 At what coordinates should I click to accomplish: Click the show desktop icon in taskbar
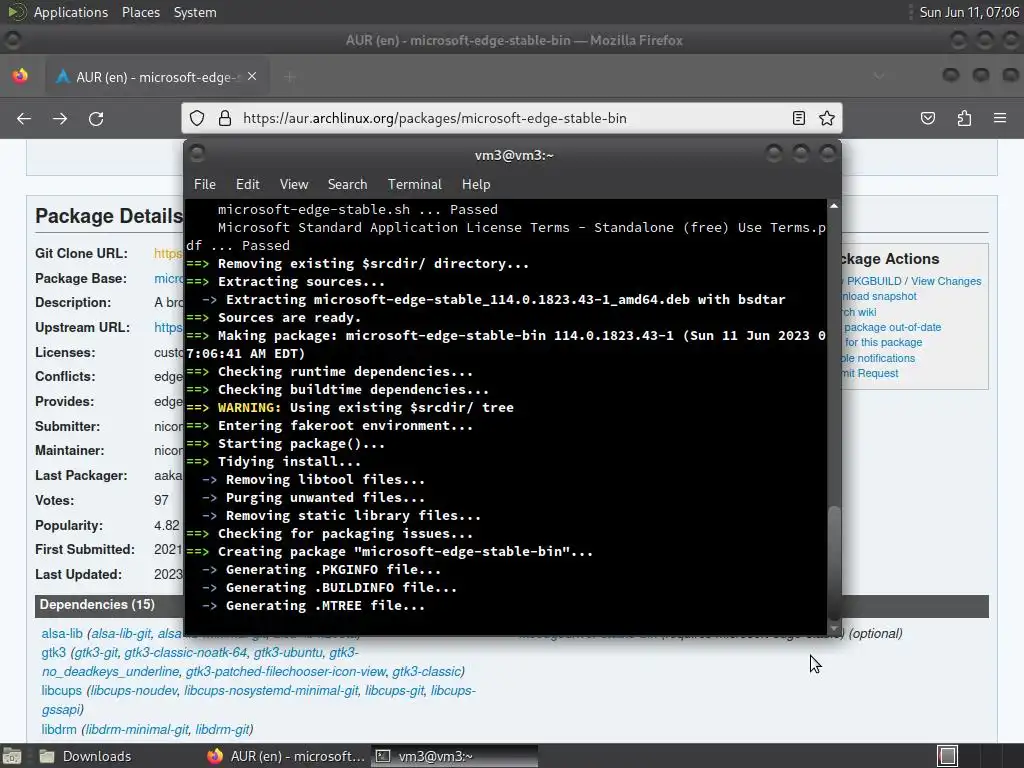coord(12,756)
